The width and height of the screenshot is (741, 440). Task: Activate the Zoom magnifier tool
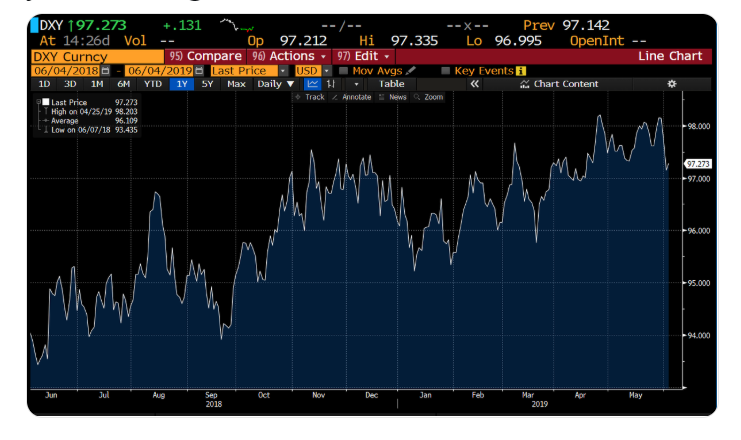click(417, 97)
